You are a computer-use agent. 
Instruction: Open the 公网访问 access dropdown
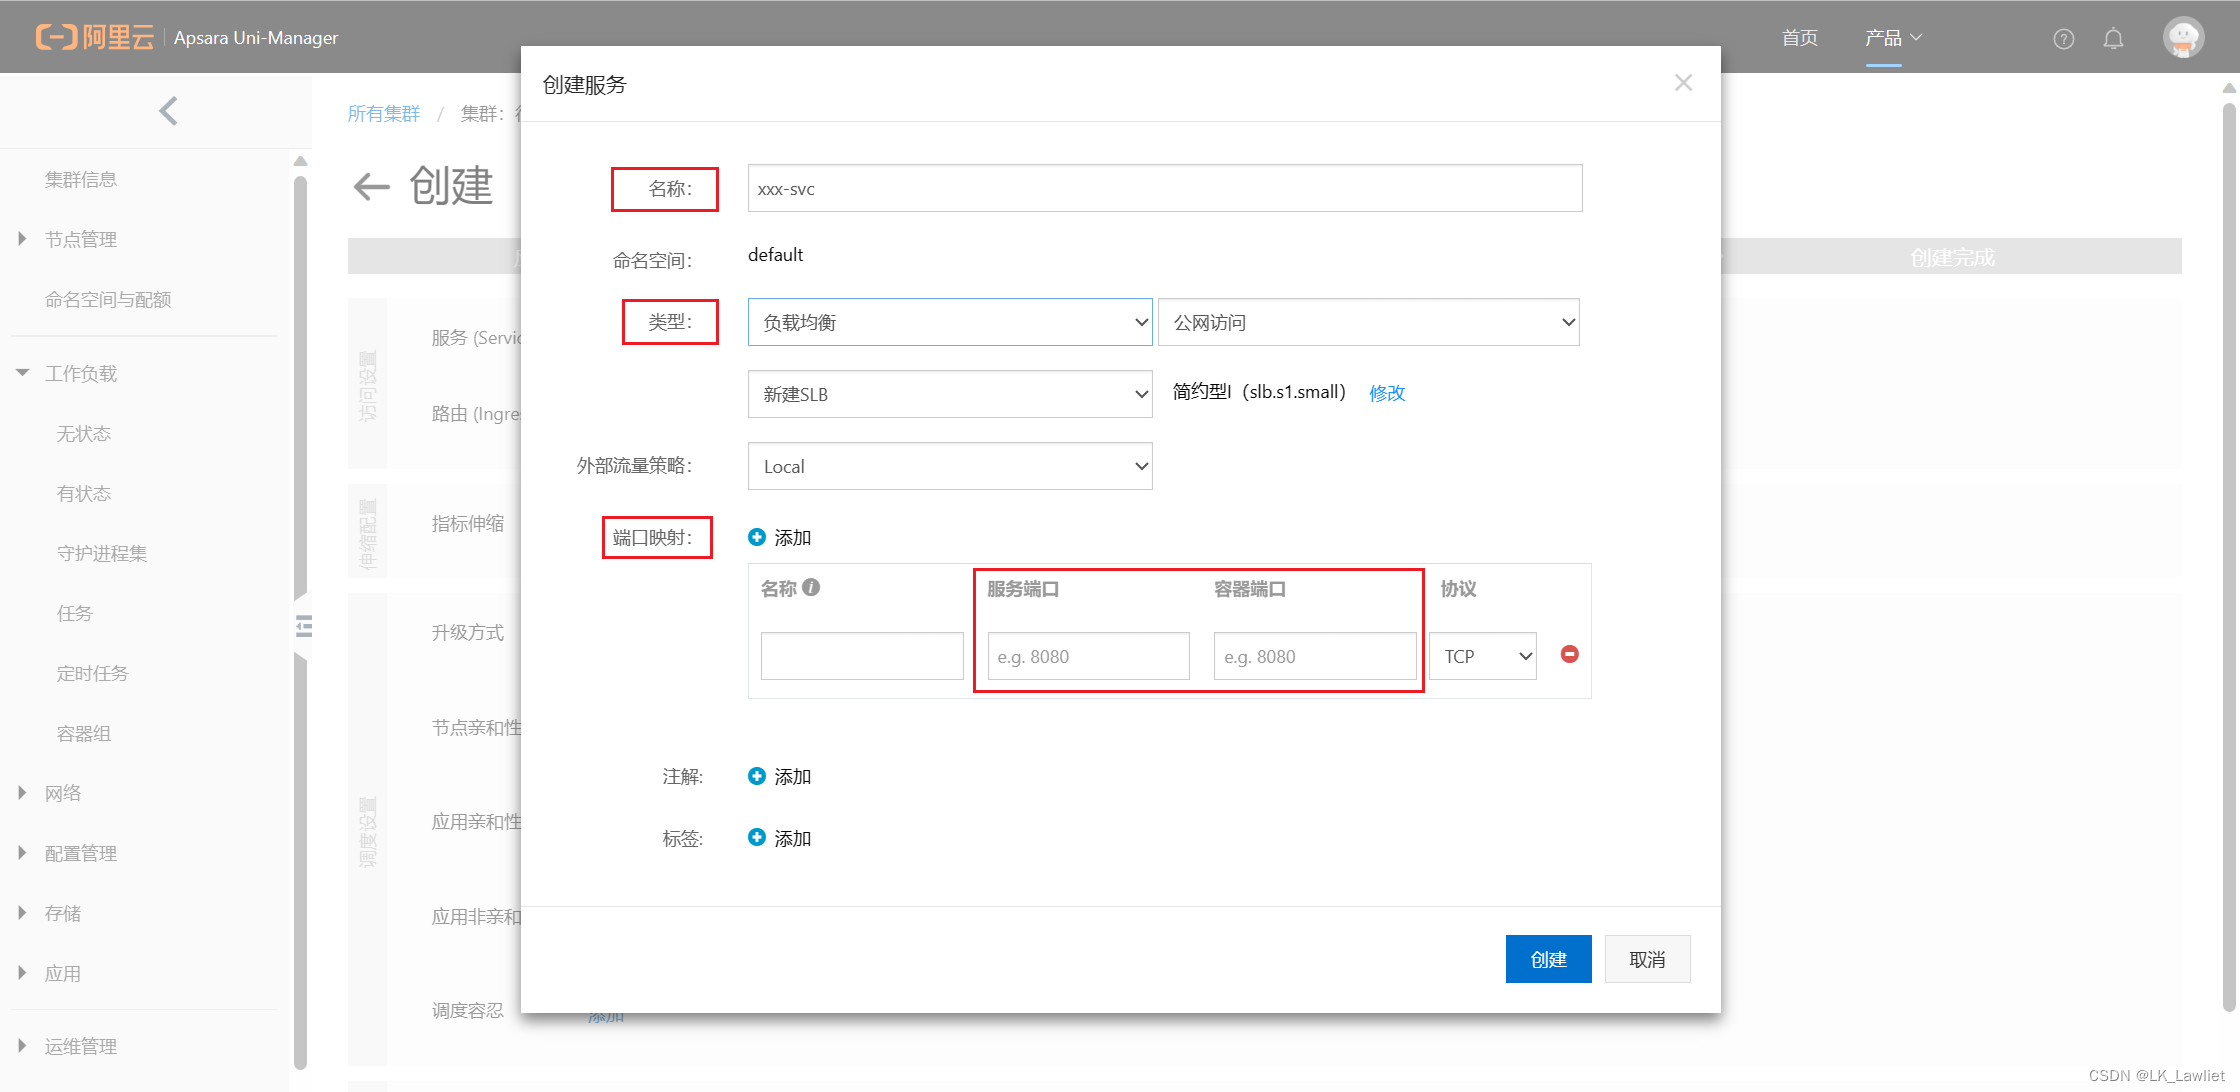coord(1368,322)
